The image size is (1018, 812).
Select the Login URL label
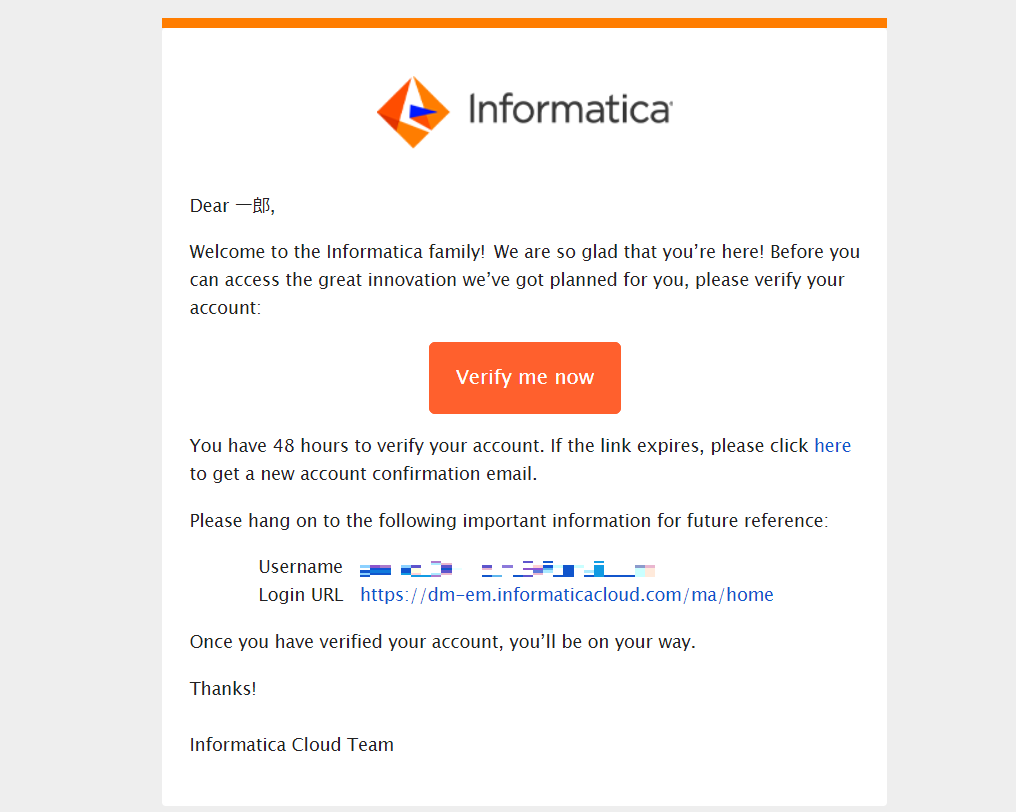pos(300,595)
